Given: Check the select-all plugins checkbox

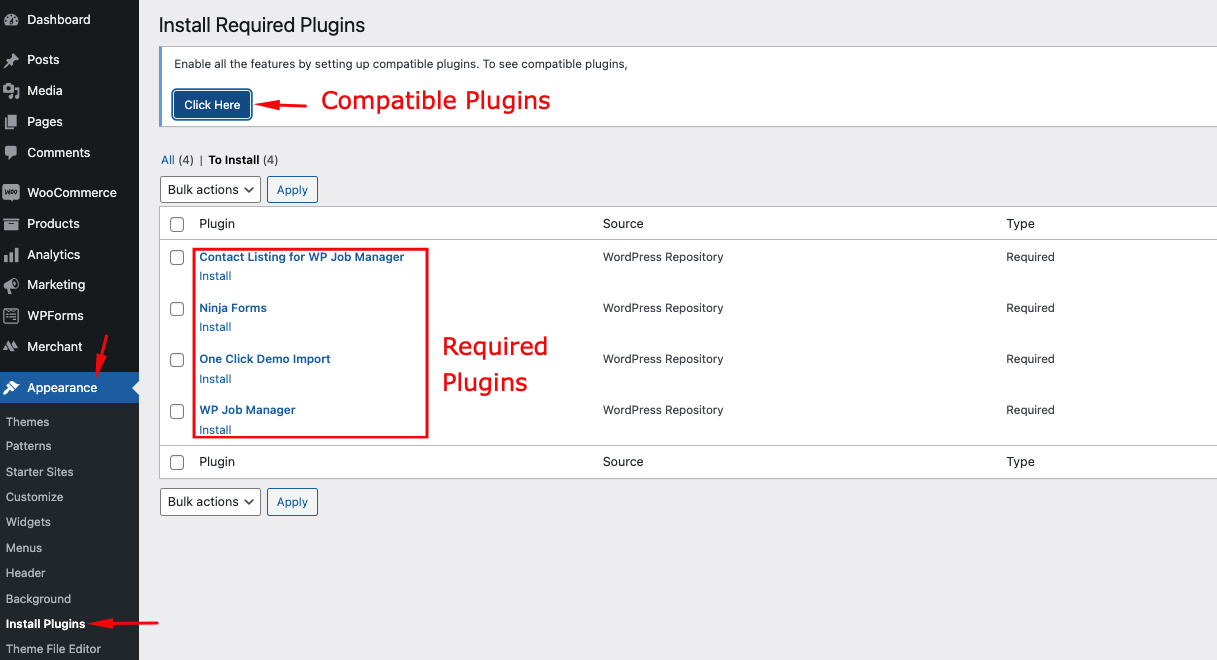Looking at the screenshot, I should [177, 224].
